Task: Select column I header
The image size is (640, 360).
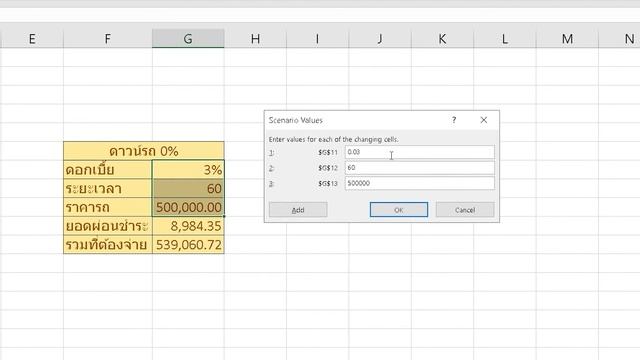Action: [x=318, y=39]
